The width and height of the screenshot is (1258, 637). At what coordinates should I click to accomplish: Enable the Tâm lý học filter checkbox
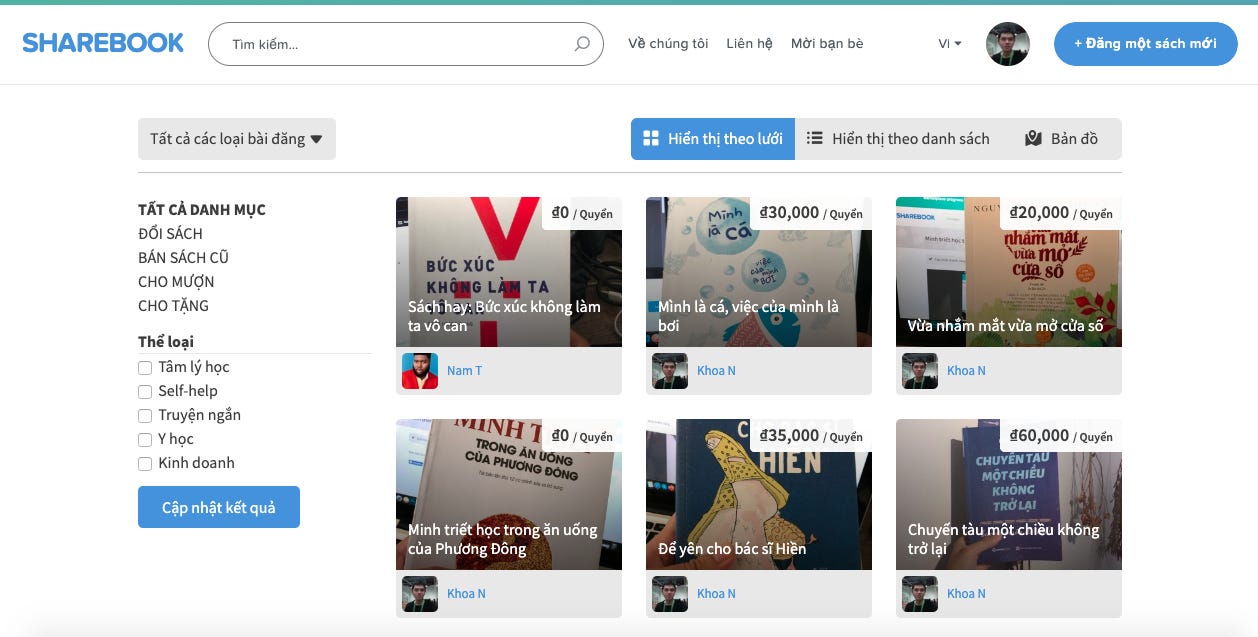[x=145, y=367]
